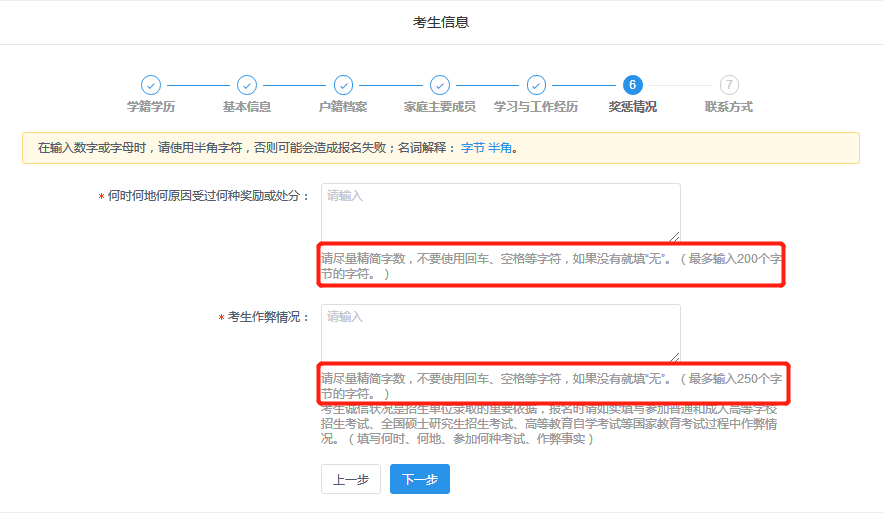Focus the 奖励或处分 text area
The image size is (883, 513).
(500, 212)
